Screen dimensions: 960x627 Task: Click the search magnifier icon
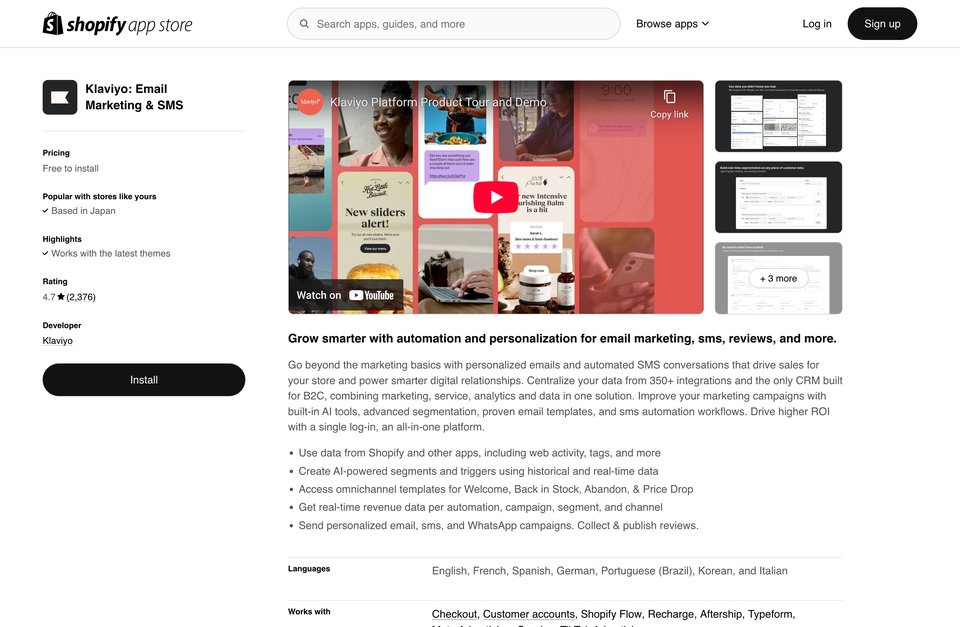click(304, 24)
